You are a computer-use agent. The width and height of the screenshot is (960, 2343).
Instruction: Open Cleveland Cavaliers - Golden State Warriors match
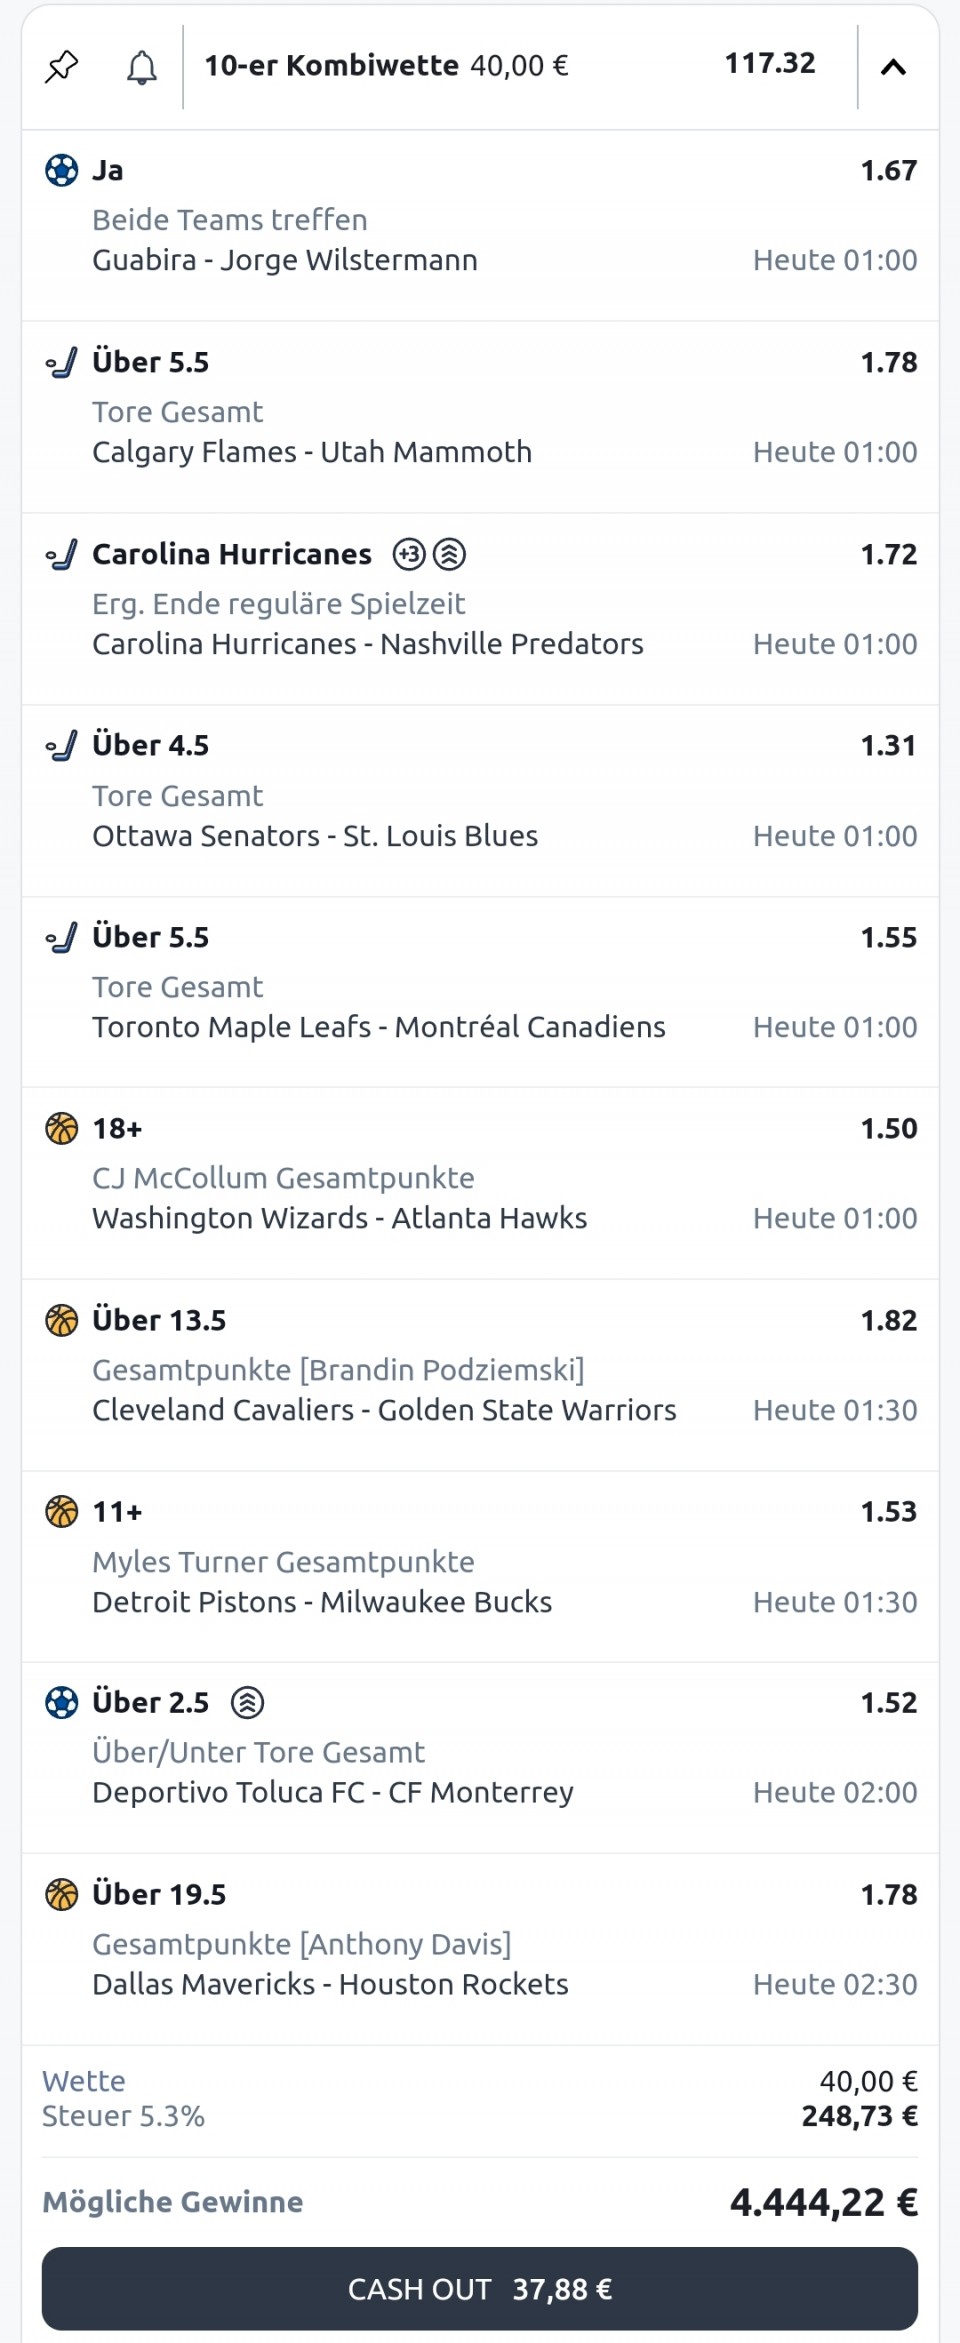pos(384,1410)
